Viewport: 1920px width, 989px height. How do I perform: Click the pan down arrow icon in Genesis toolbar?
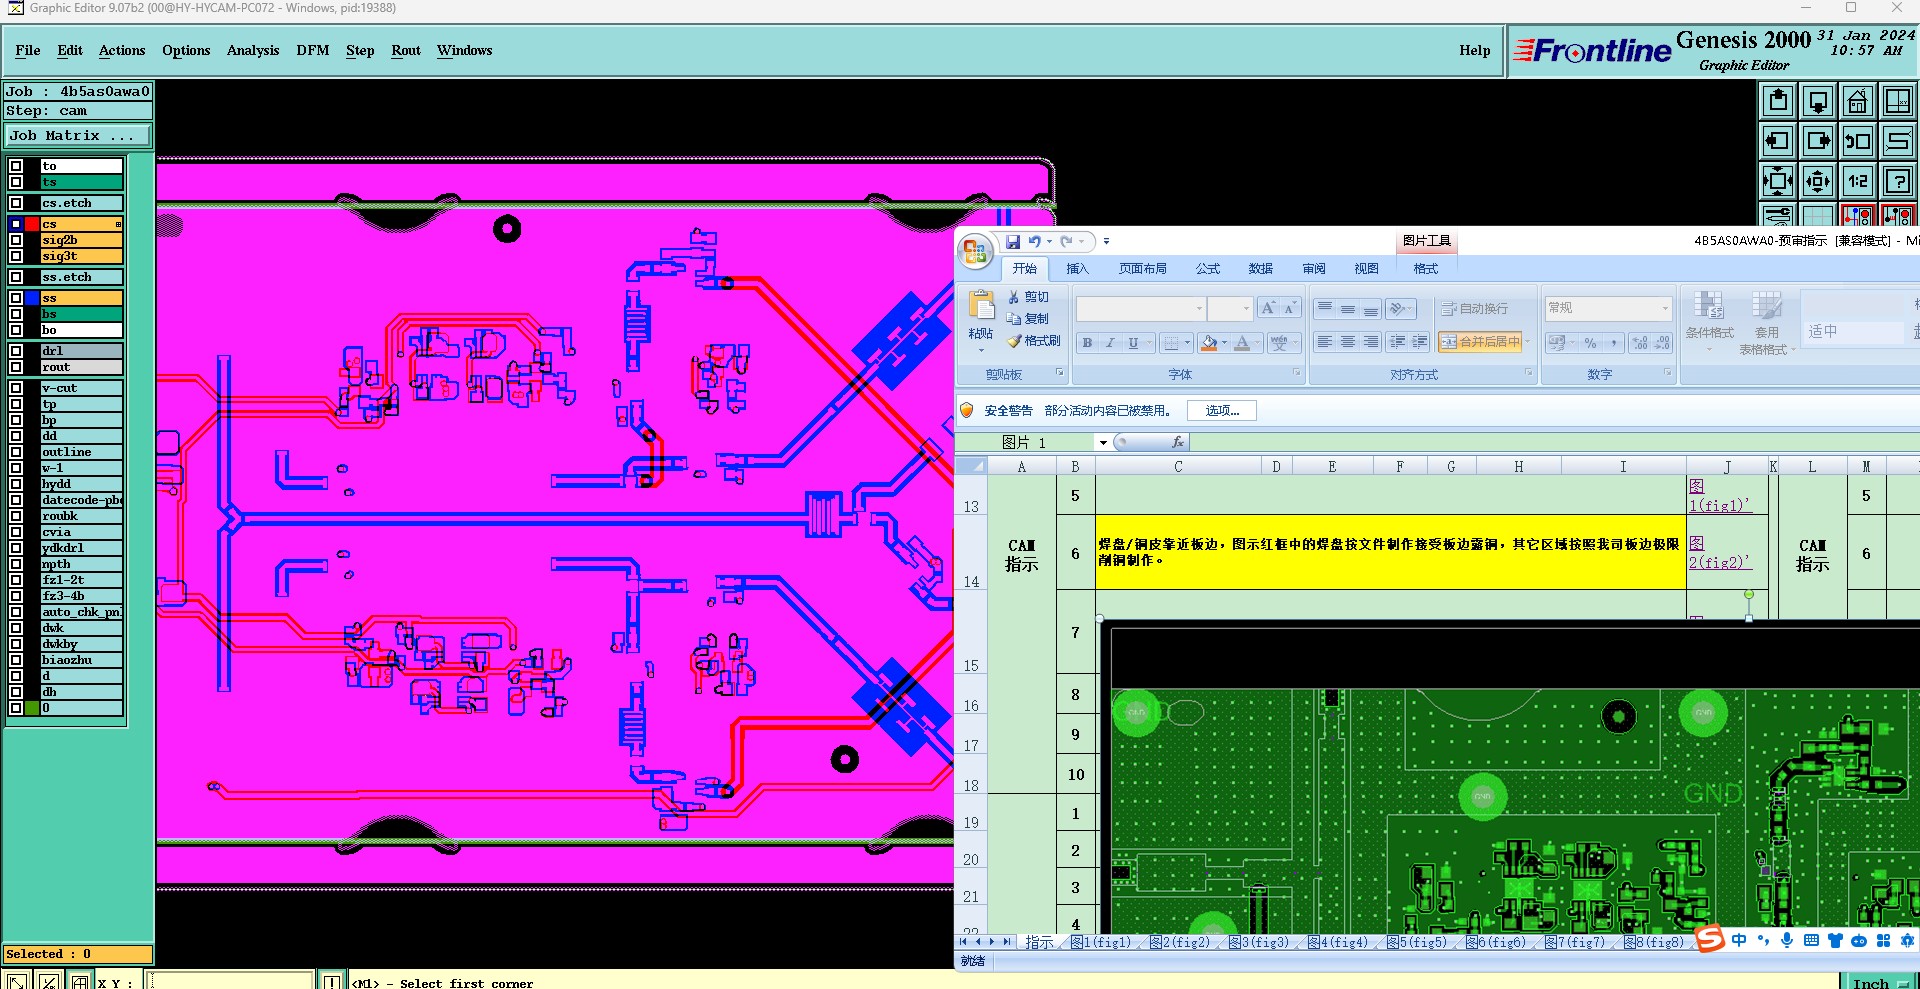[x=1818, y=101]
